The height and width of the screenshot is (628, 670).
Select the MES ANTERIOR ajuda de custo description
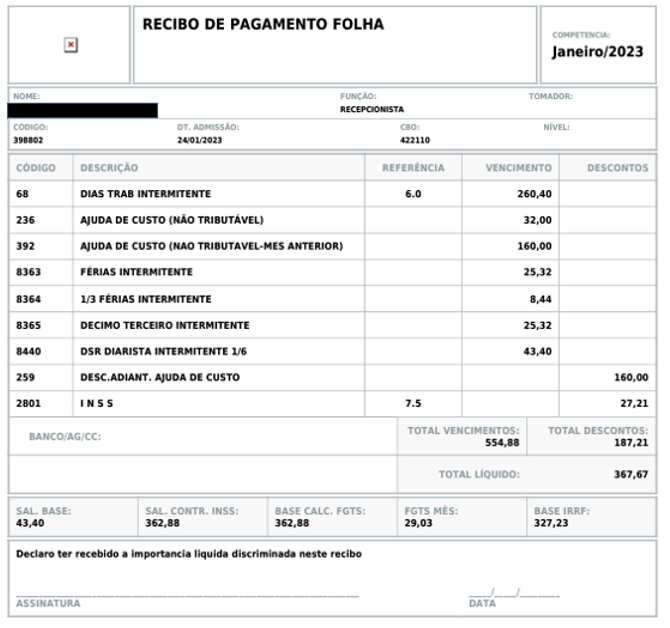click(212, 246)
